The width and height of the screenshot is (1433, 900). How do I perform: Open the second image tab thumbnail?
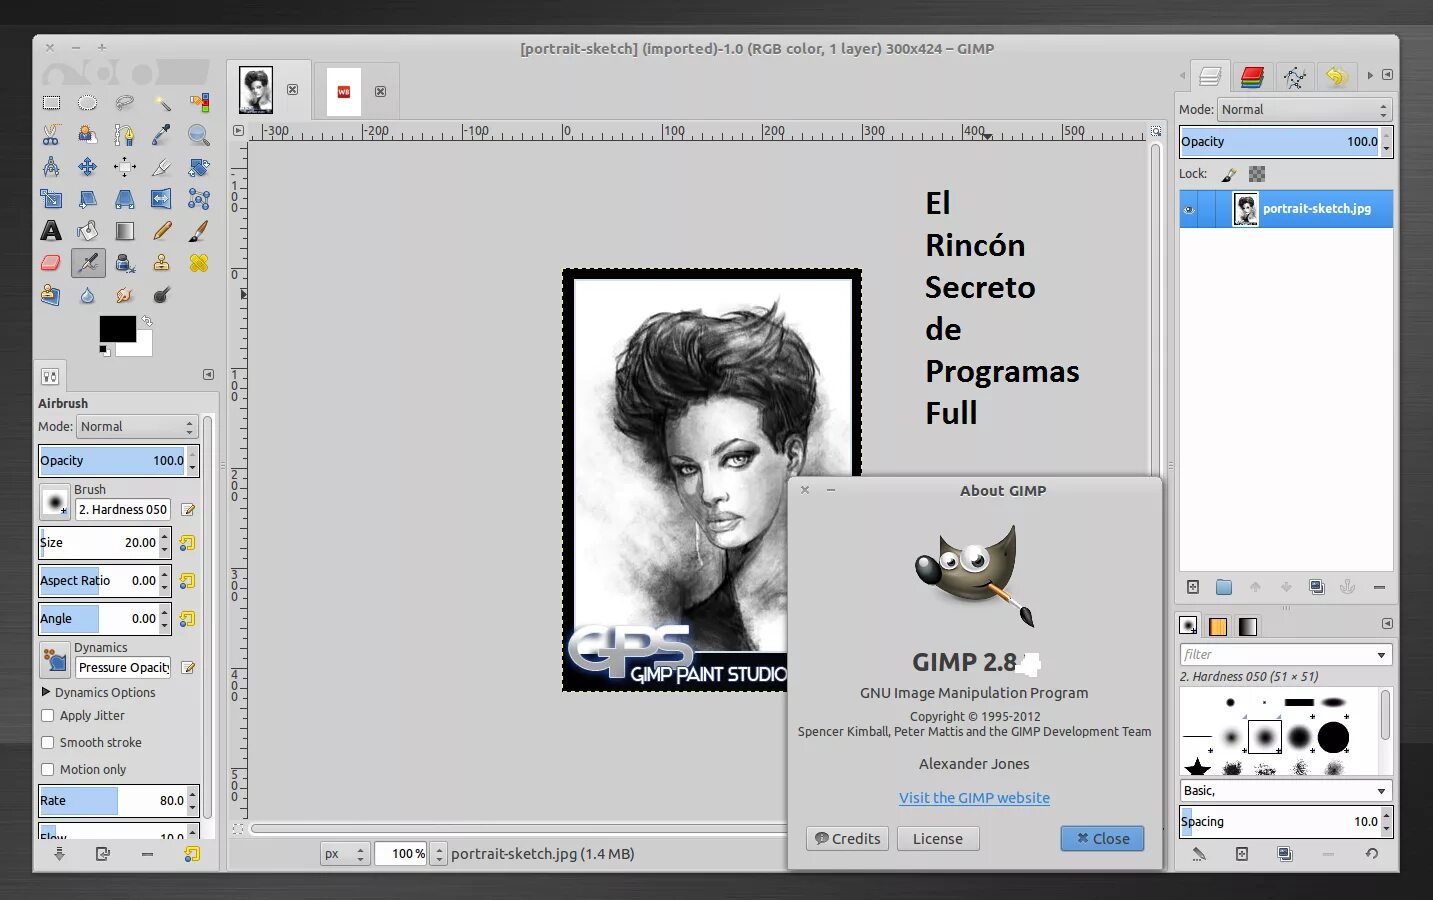[344, 91]
